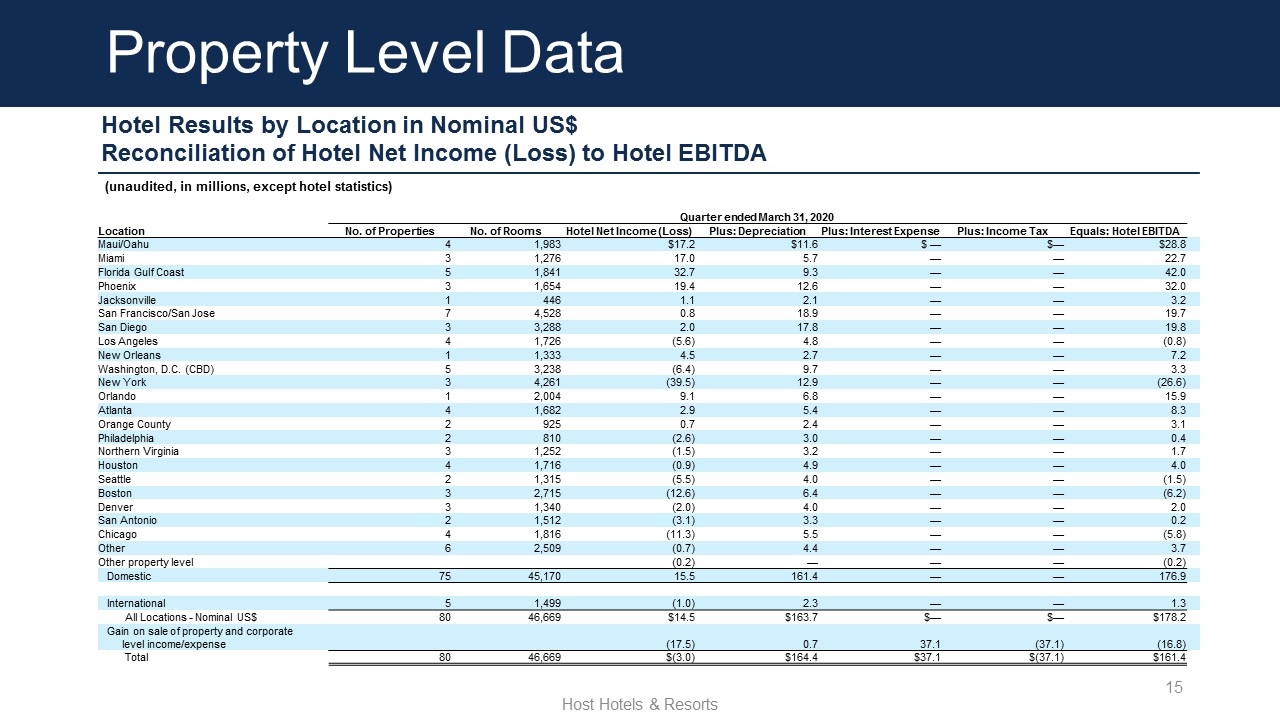Select the Total interest expense value '$37.1'
The height and width of the screenshot is (720, 1280).
(x=927, y=658)
